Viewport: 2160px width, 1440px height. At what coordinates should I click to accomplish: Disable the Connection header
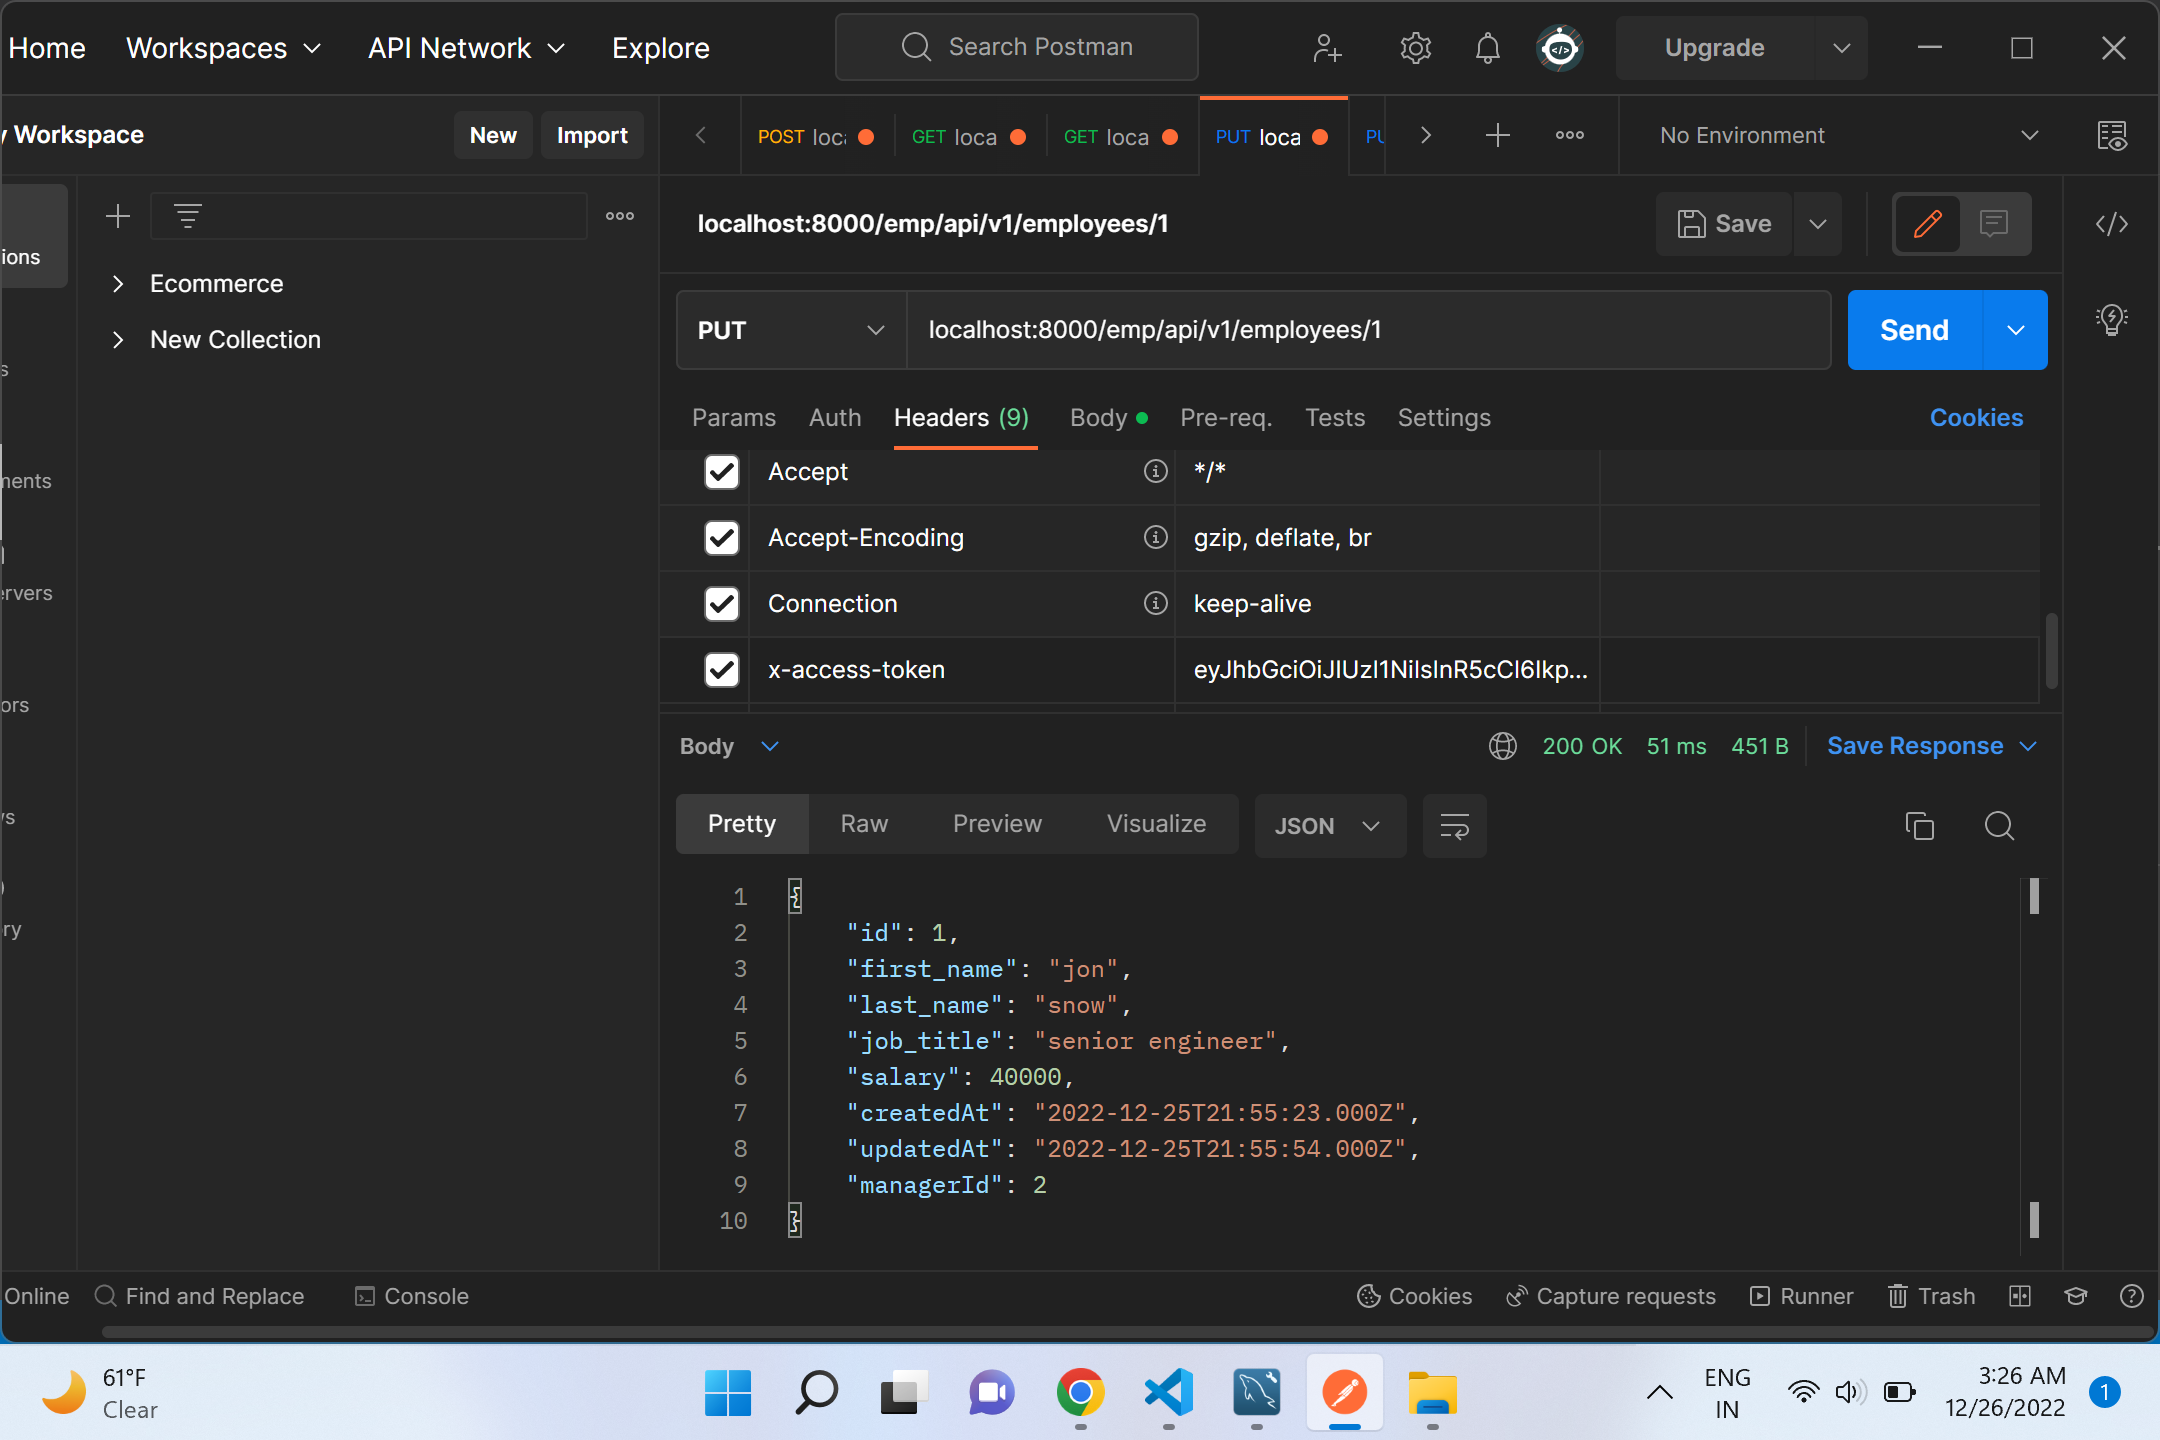click(721, 603)
